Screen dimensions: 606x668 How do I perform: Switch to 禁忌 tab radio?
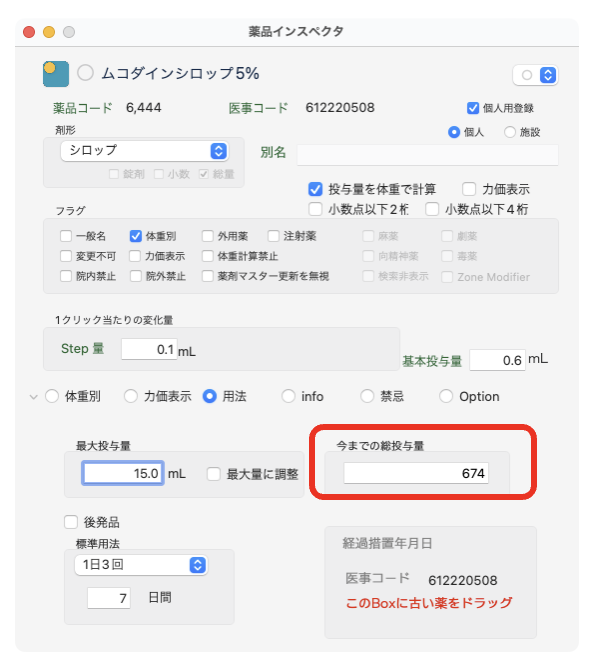(367, 396)
